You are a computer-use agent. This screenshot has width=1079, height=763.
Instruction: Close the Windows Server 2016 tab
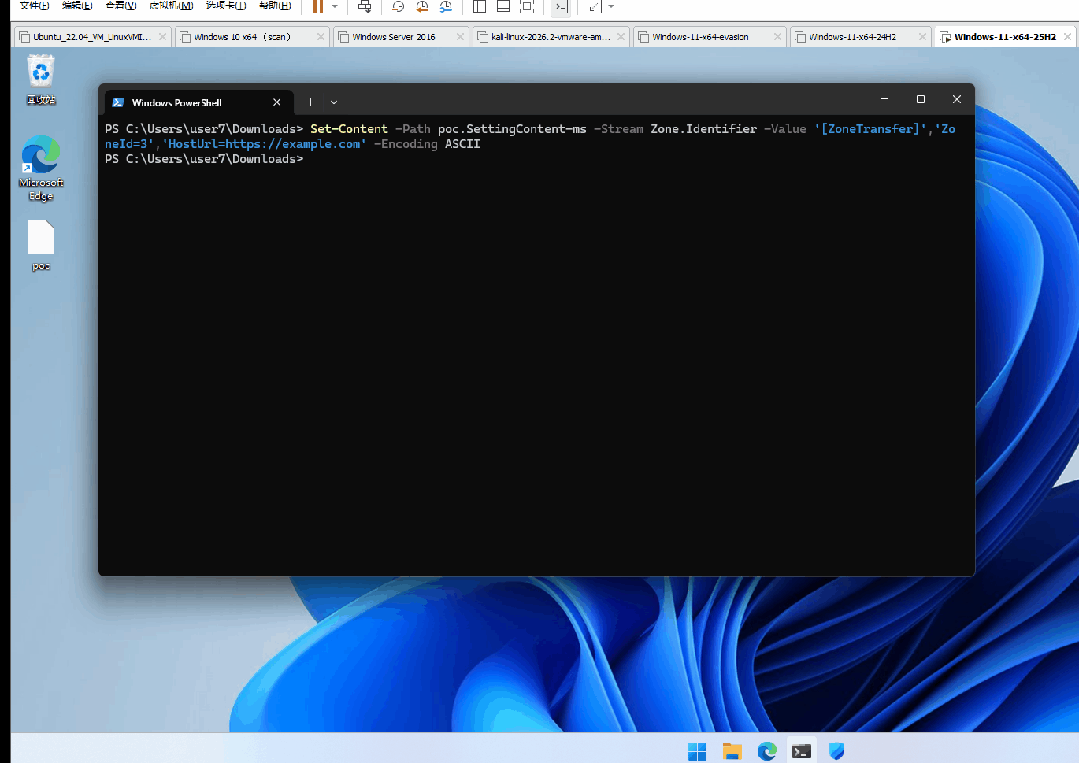tap(460, 36)
